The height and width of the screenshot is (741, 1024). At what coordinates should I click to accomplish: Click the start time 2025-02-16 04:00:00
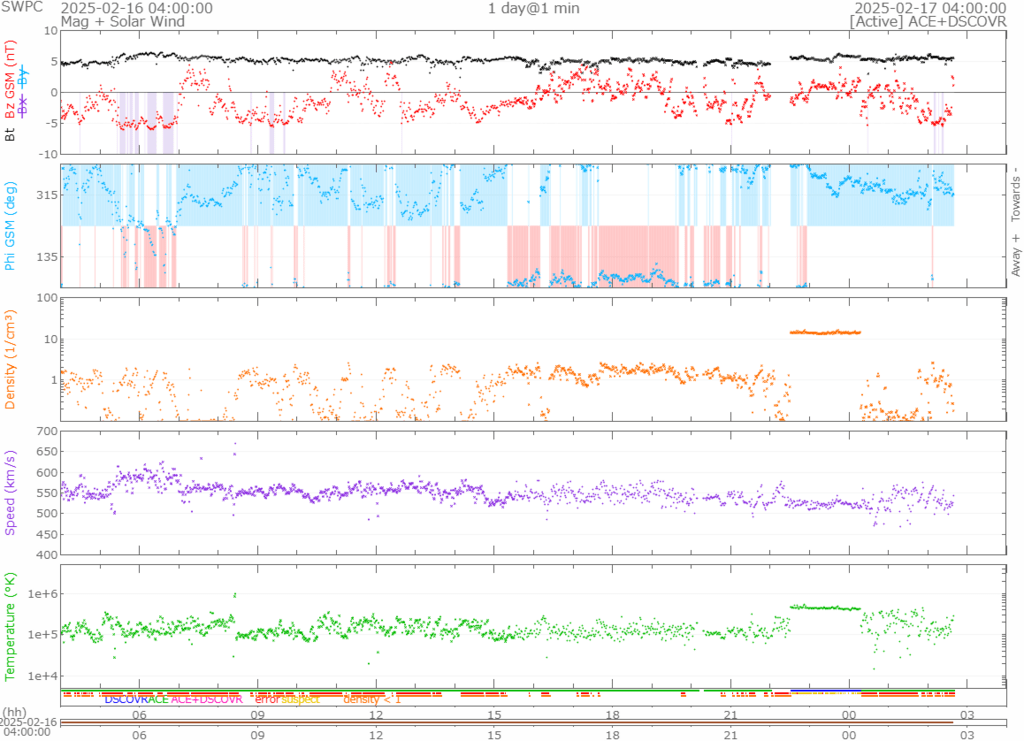click(136, 8)
